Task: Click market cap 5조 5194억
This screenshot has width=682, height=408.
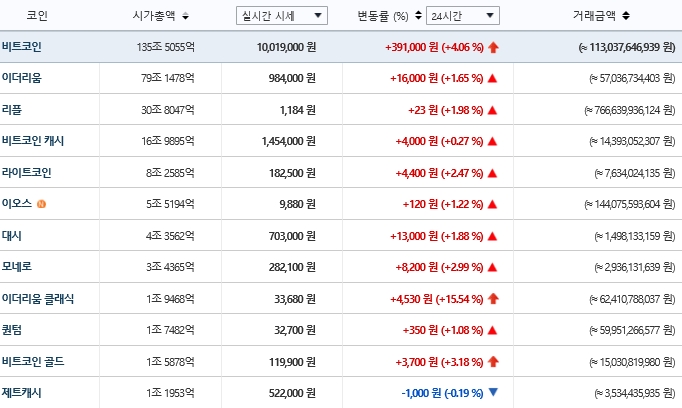Action: [x=170, y=204]
